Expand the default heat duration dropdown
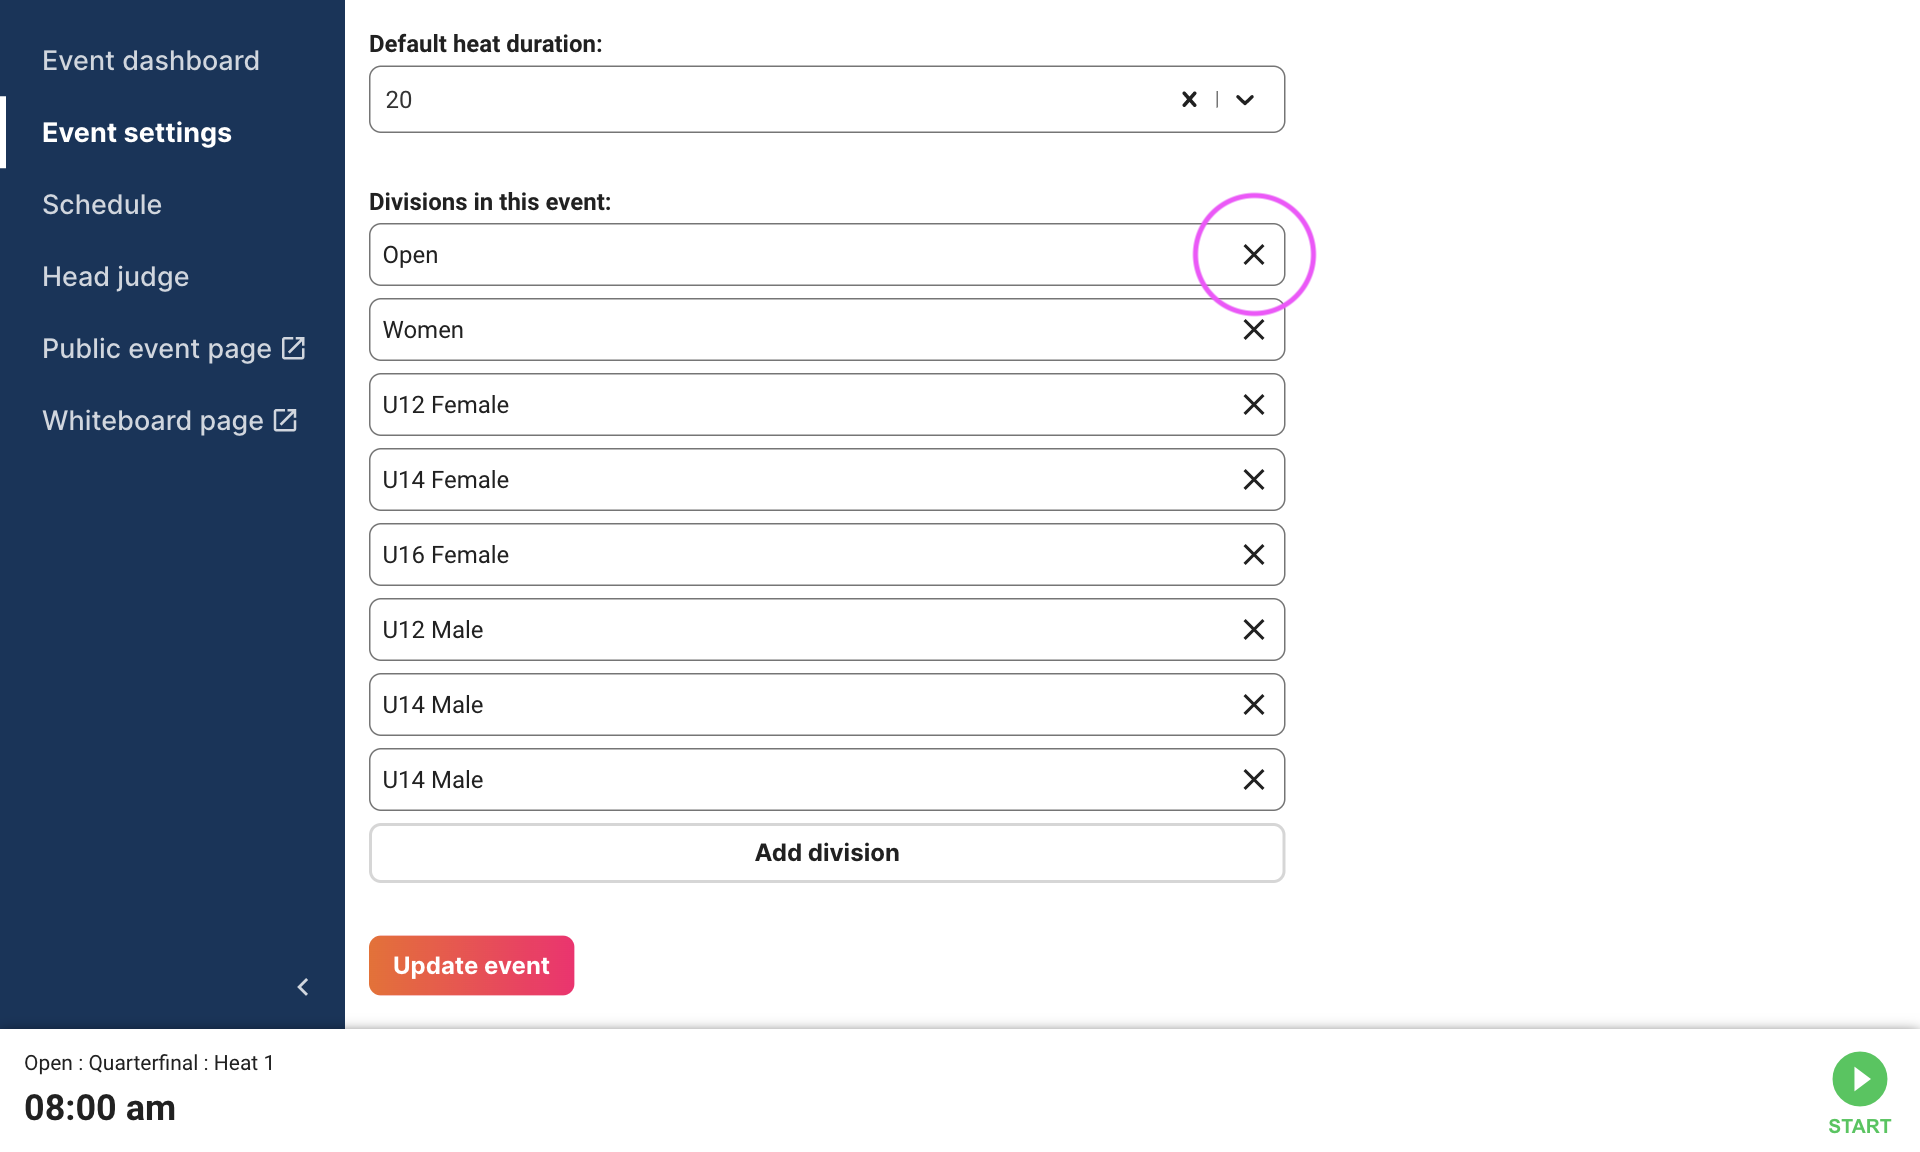The image size is (1920, 1152). tap(1245, 99)
